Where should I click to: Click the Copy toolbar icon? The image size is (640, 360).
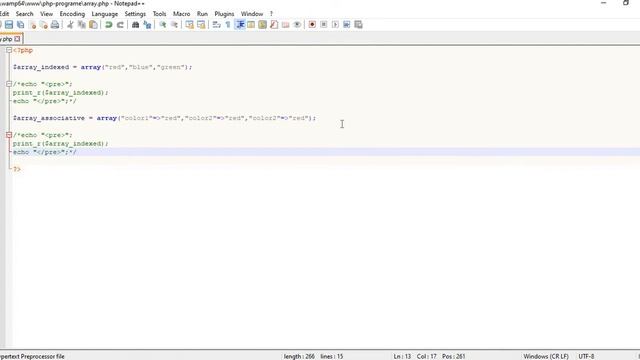click(82, 25)
